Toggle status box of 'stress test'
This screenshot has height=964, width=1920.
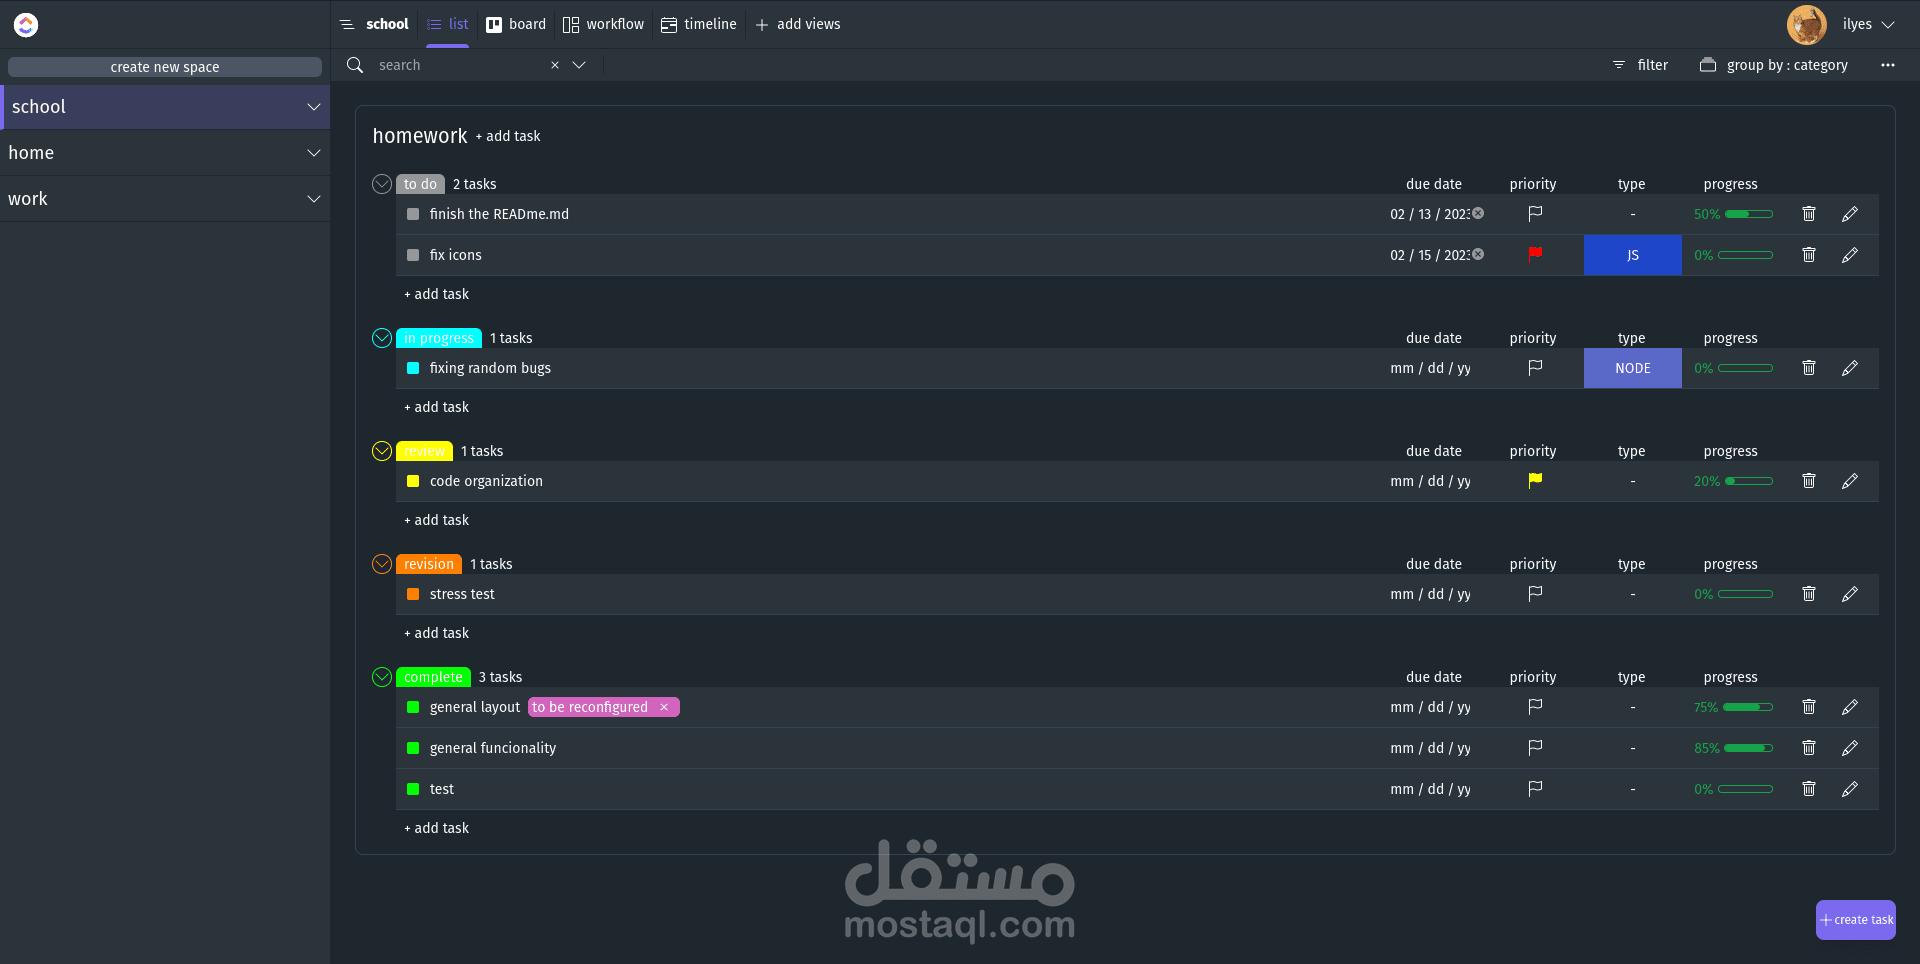pyautogui.click(x=413, y=594)
